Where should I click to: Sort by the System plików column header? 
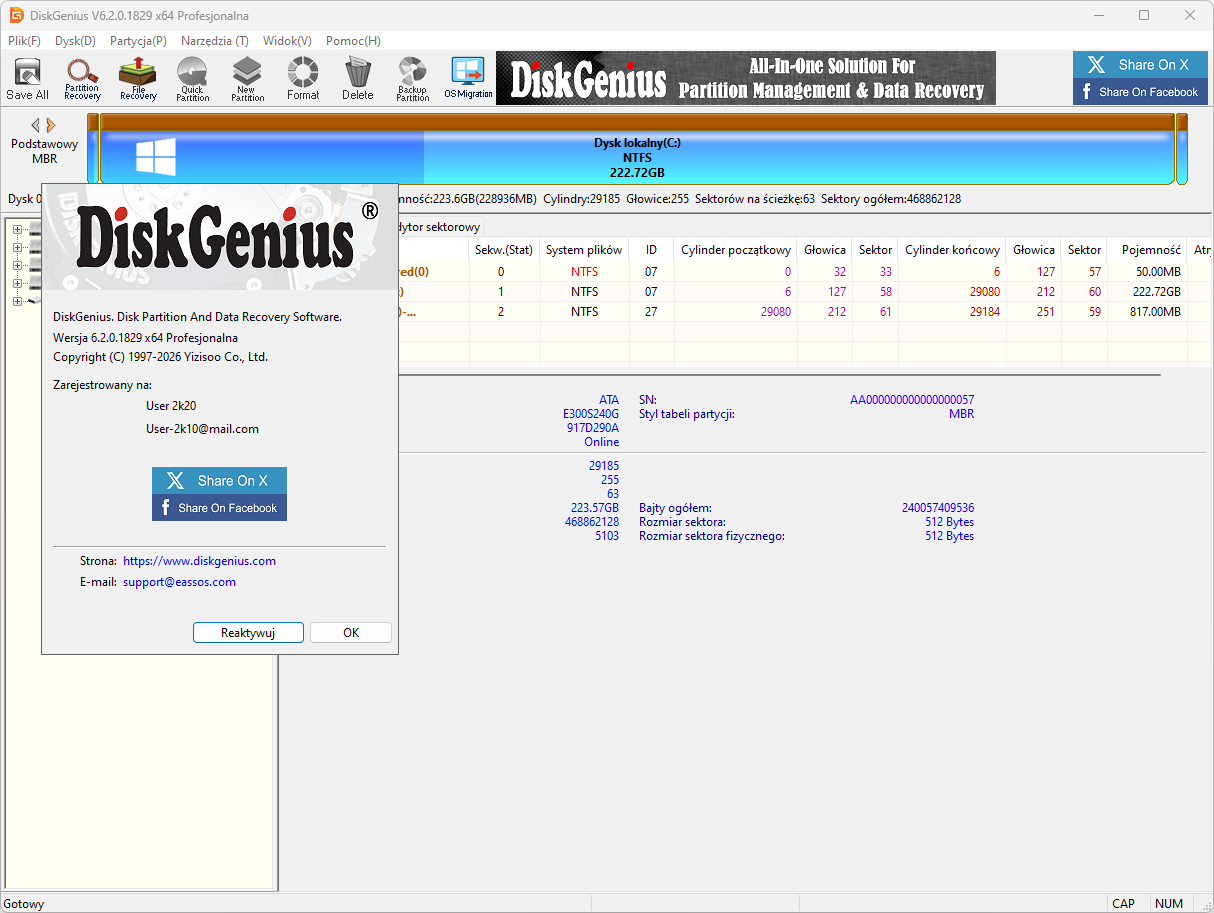584,250
